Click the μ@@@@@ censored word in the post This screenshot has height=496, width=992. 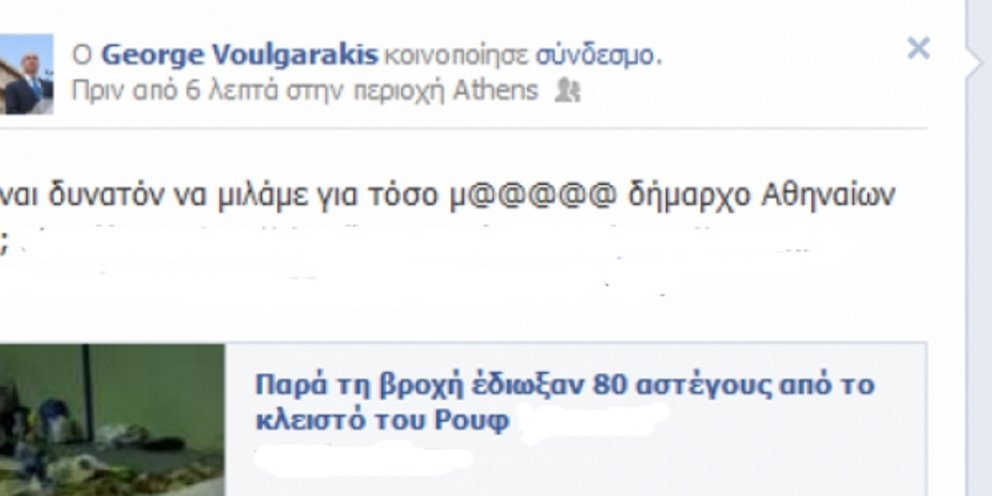533,196
